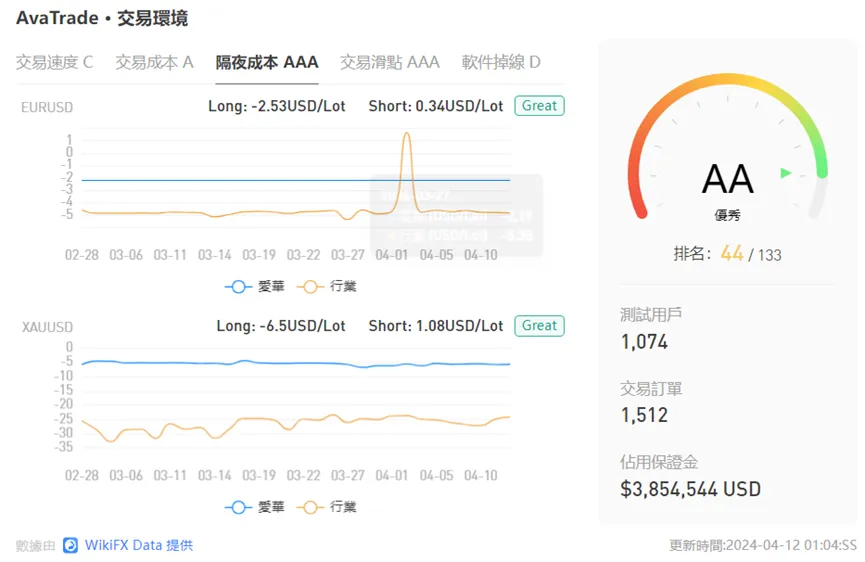Screen dimensions: 865x562
Task: Click the 優秀 label under the gauge
Action: point(728,216)
